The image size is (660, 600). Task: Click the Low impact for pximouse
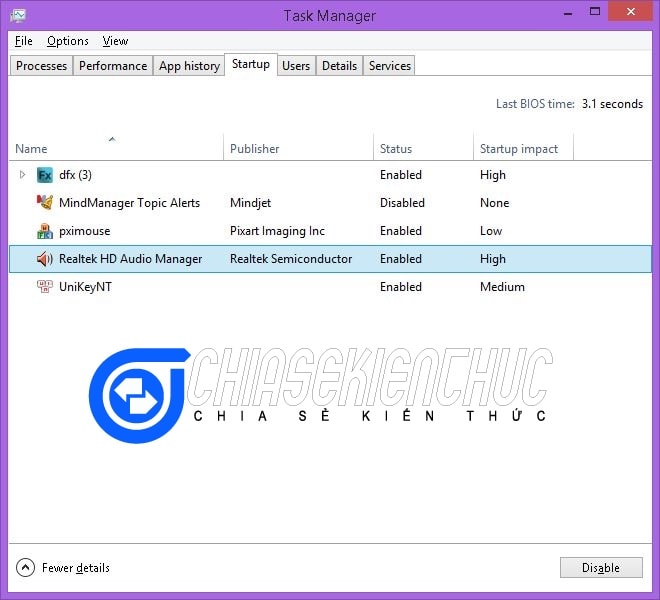click(x=491, y=231)
